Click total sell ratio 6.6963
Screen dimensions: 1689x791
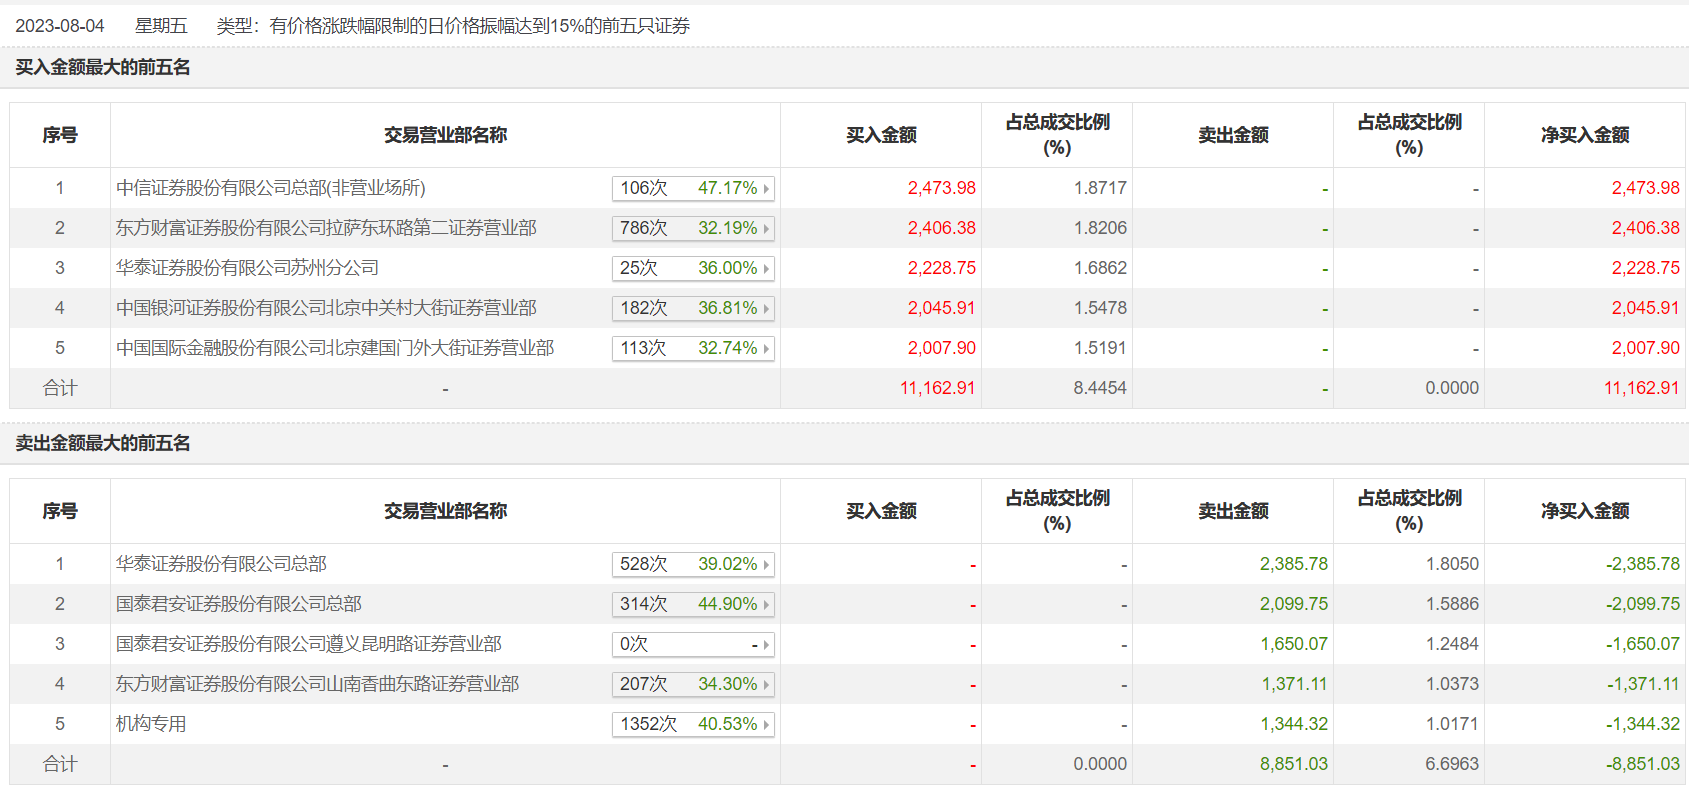pyautogui.click(x=1452, y=764)
